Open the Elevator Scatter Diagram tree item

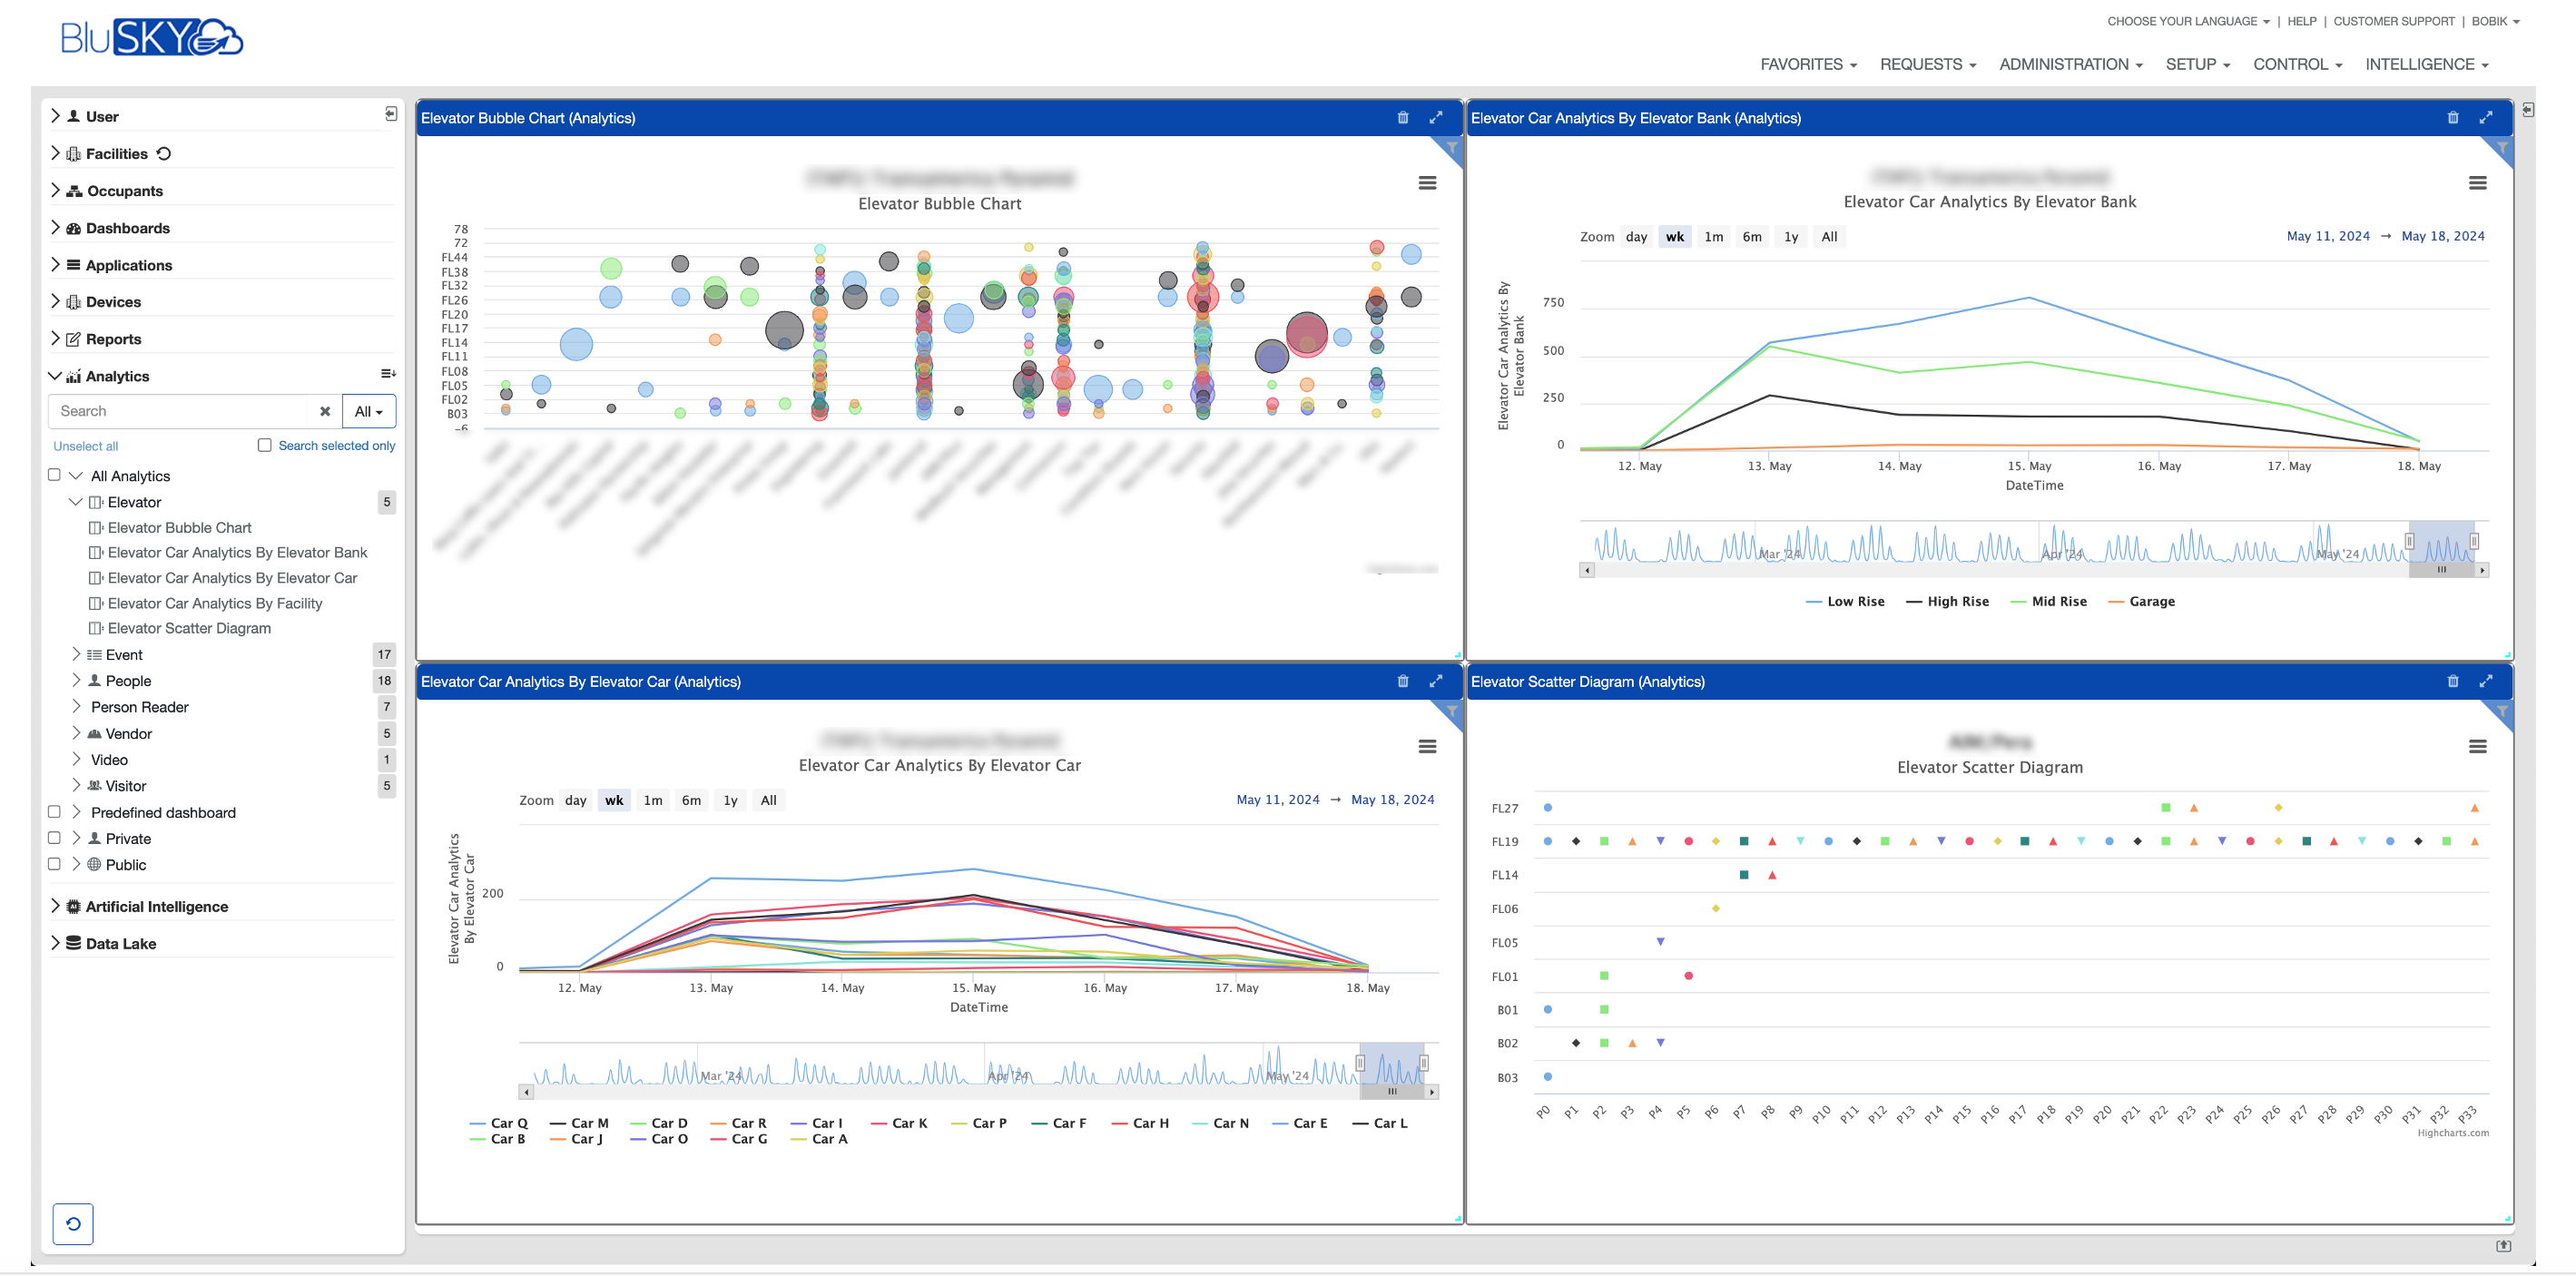[189, 628]
